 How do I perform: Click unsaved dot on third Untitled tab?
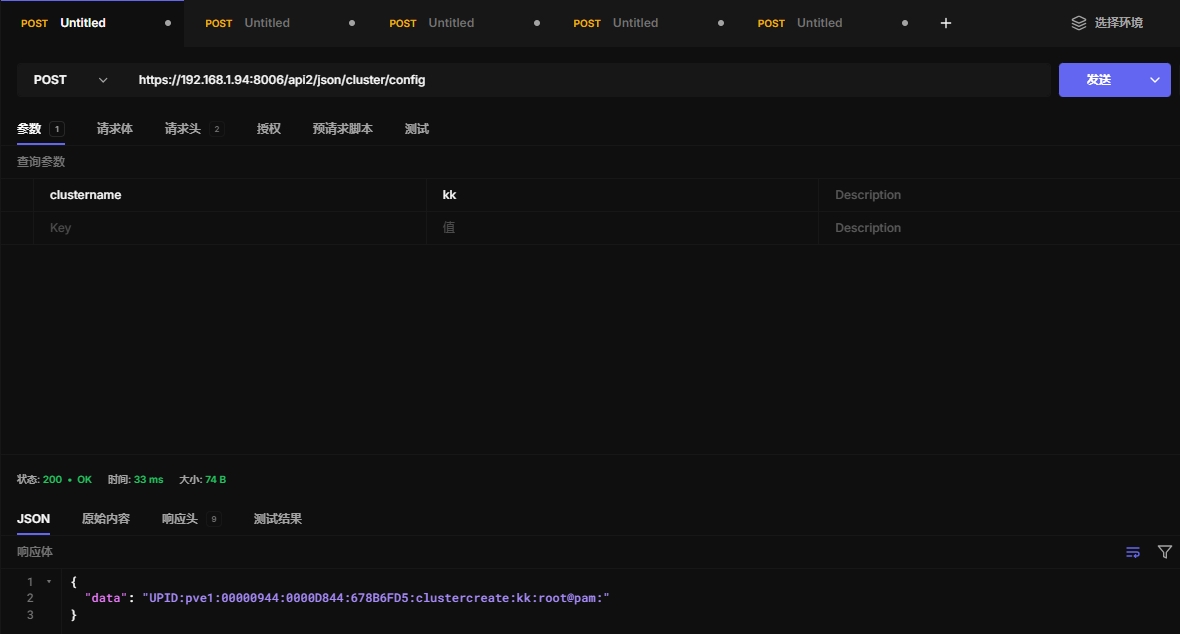(x=537, y=23)
